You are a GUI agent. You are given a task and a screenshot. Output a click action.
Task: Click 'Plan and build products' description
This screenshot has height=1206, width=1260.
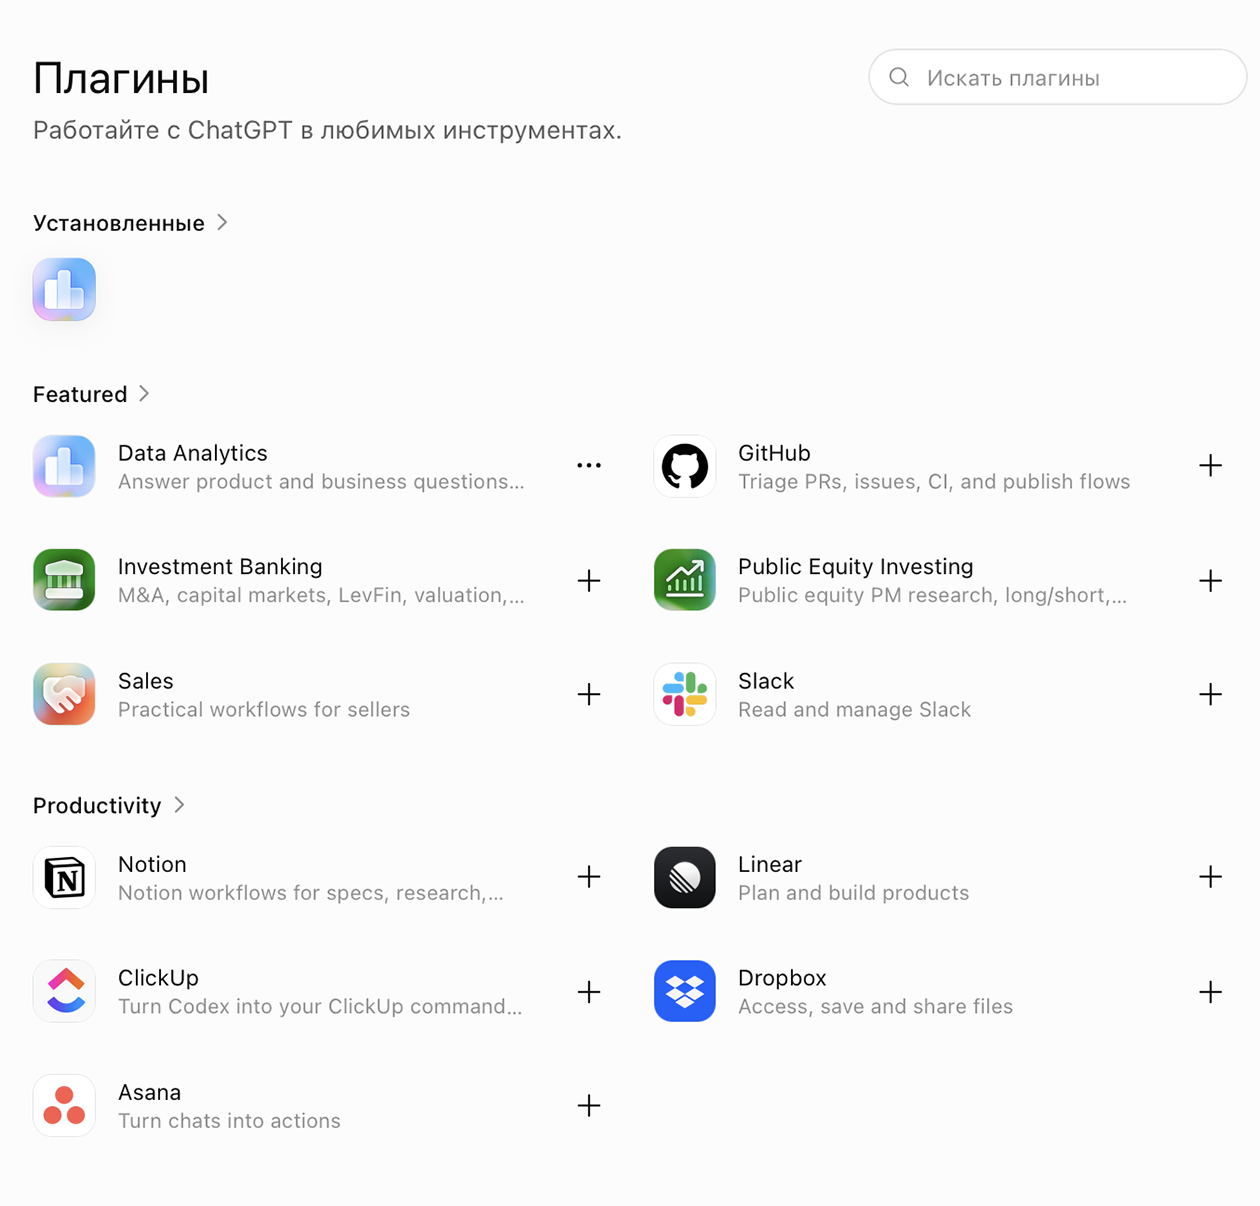click(854, 892)
